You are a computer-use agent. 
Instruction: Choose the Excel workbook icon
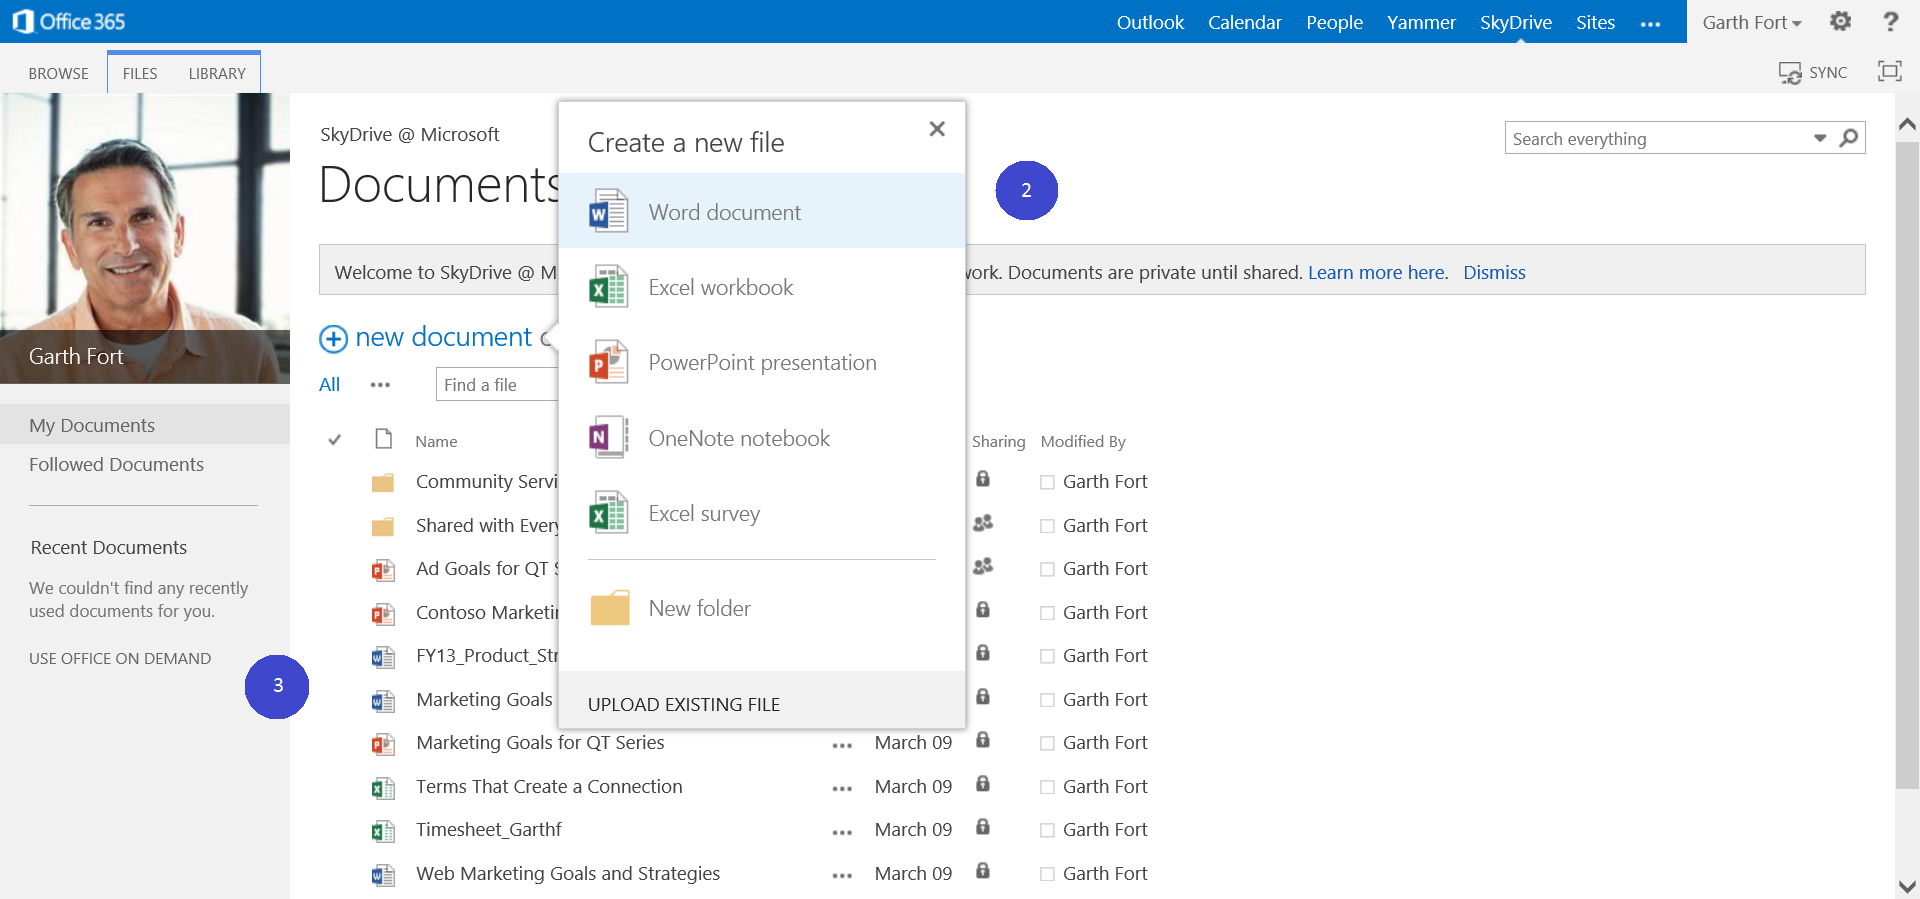(608, 287)
